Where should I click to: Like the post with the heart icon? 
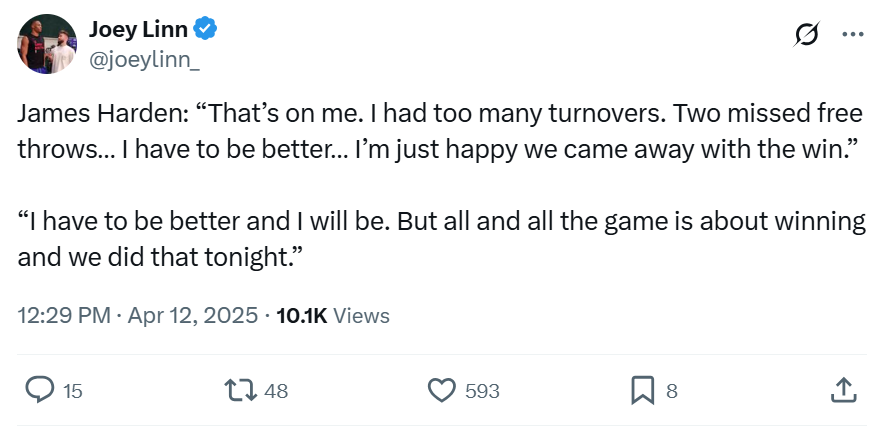tap(442, 390)
